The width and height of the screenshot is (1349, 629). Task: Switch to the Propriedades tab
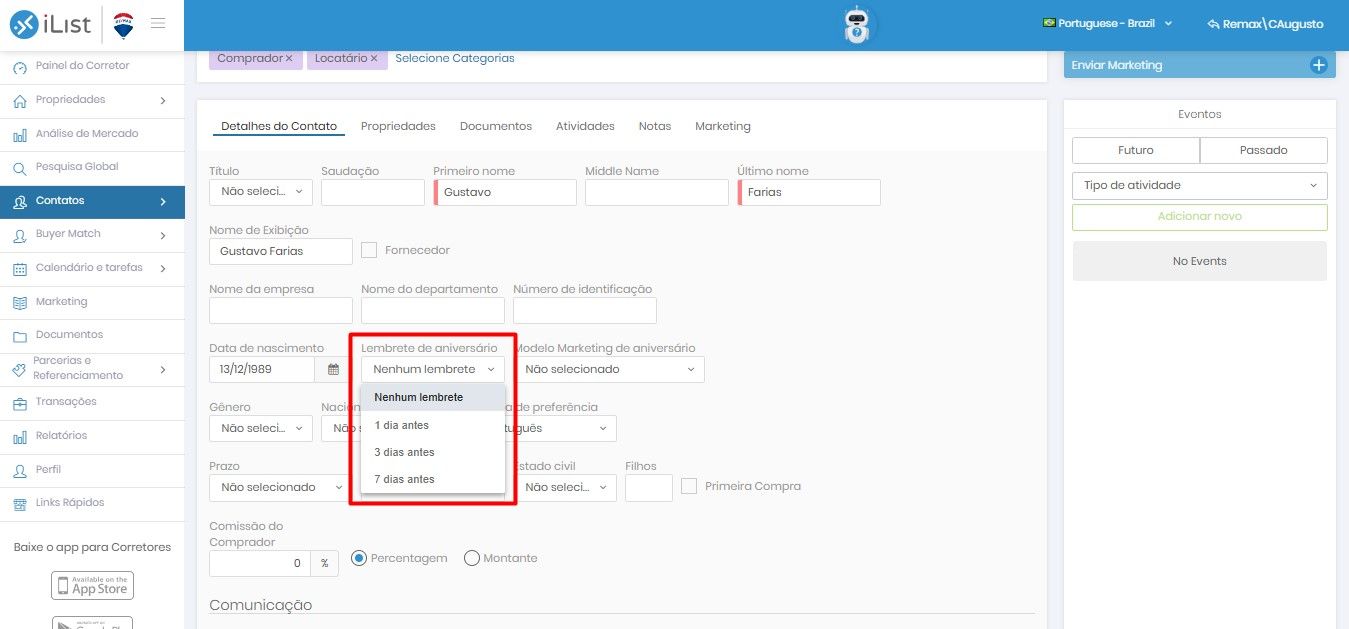[x=398, y=126]
